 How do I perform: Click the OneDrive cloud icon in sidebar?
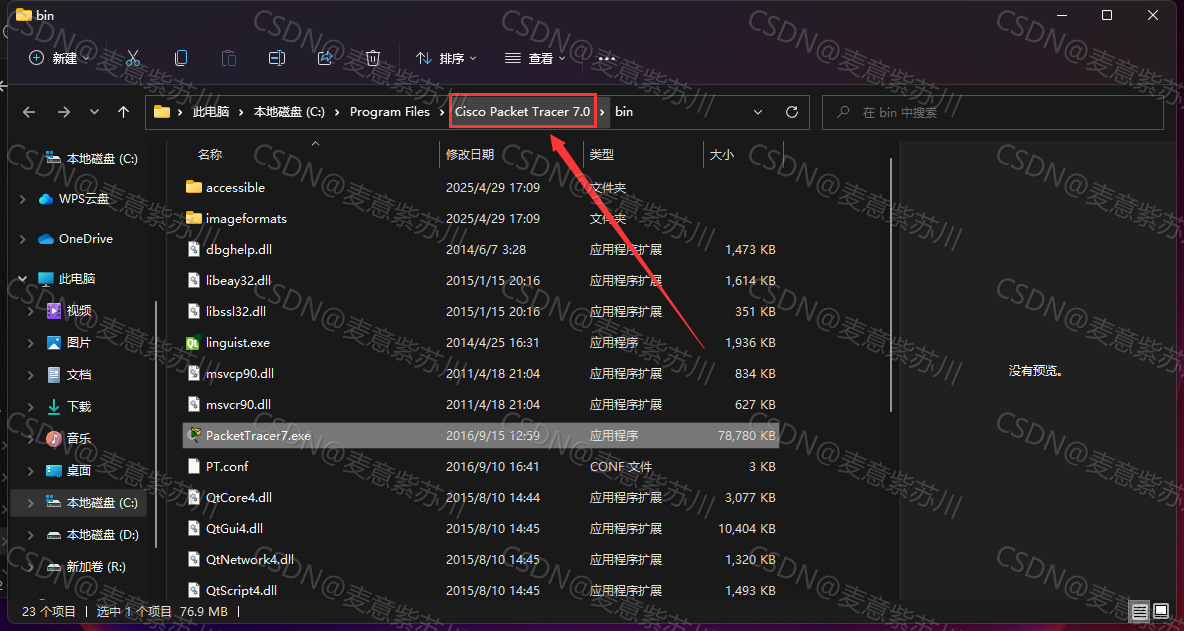(x=46, y=239)
